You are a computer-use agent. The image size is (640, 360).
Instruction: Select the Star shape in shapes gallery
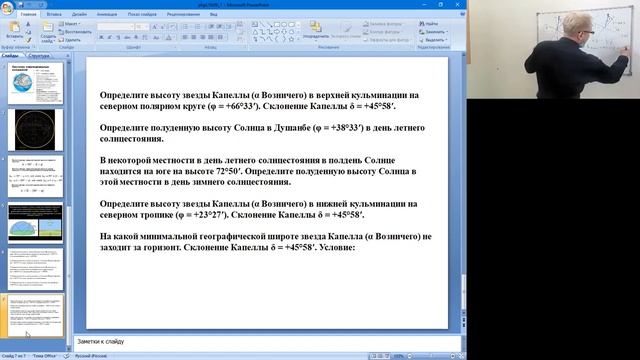291,39
